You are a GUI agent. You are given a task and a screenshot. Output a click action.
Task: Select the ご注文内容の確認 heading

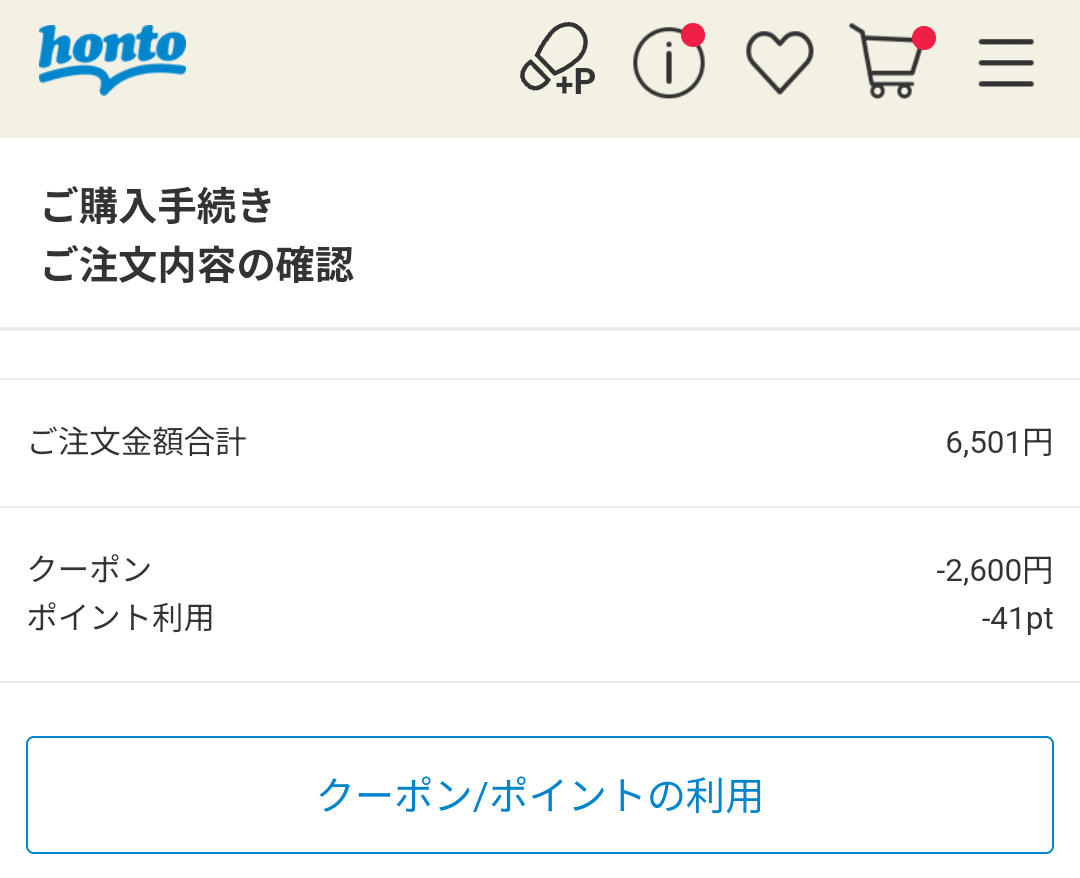pos(197,264)
